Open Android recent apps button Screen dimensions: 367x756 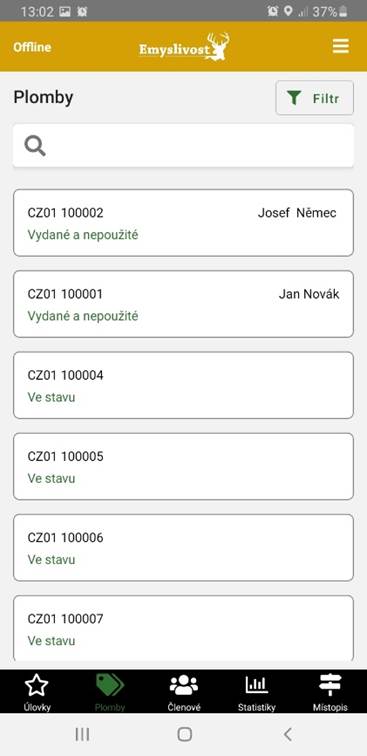point(82,734)
